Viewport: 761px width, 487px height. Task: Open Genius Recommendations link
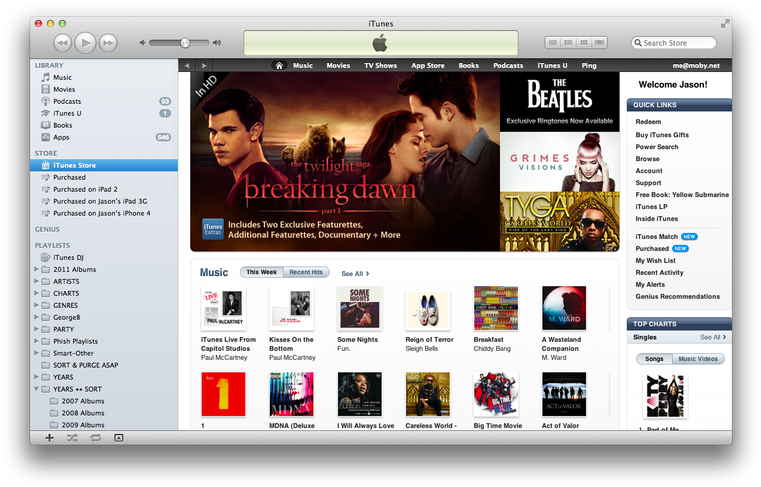678,296
